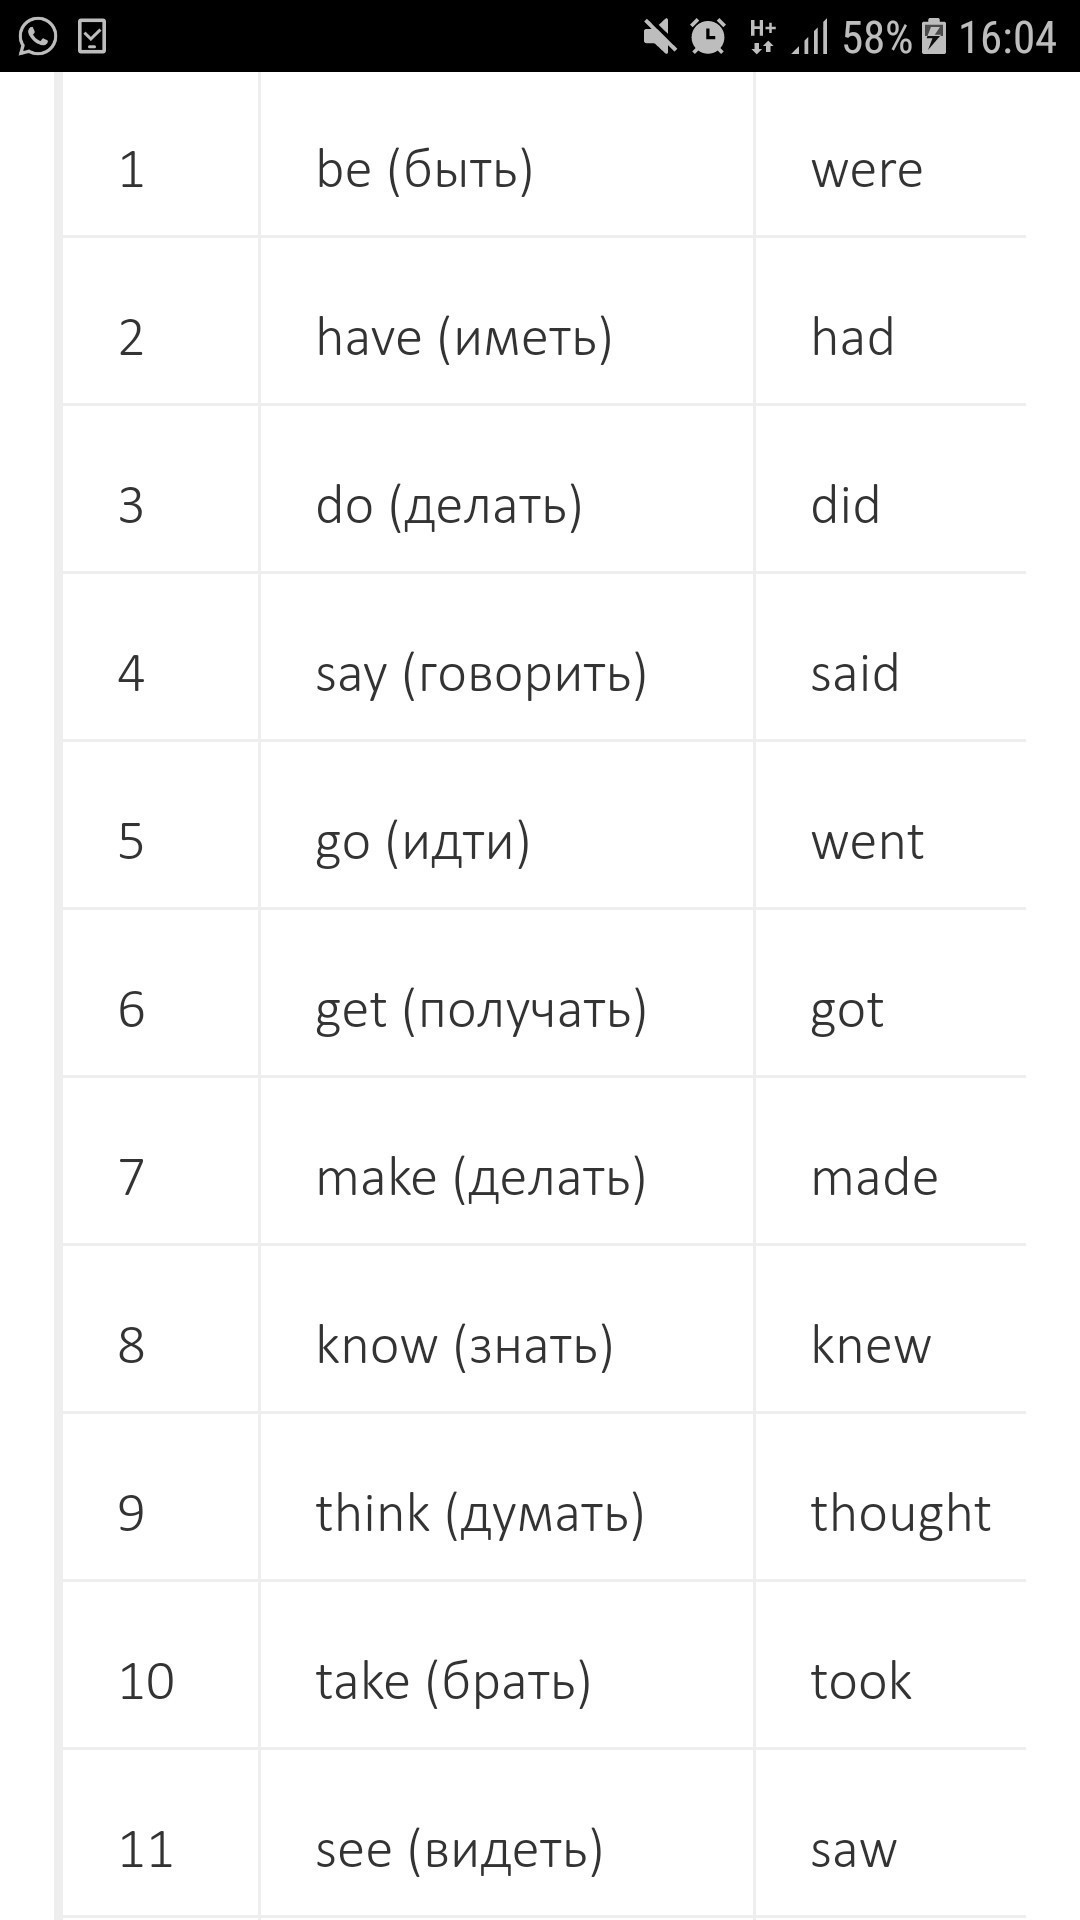Tap the 58% battery percentage text
This screenshot has height=1920, width=1080.
877,38
